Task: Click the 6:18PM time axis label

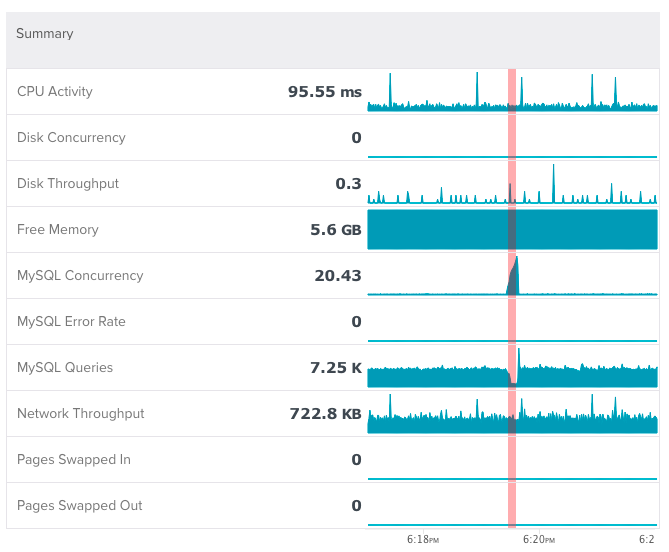Action: pos(423,539)
